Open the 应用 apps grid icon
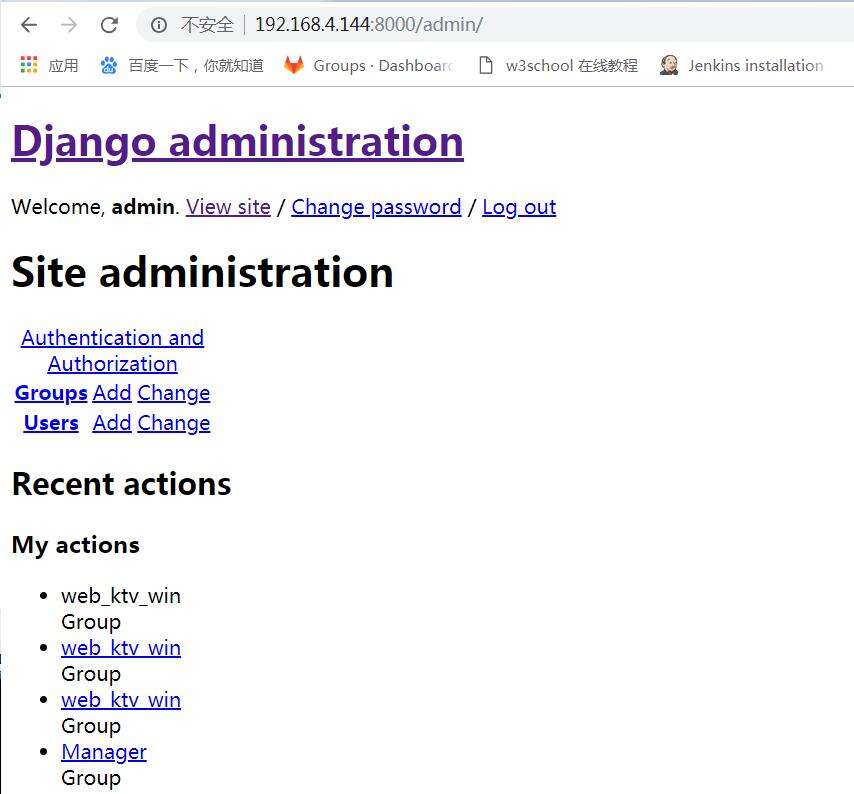 click(29, 65)
